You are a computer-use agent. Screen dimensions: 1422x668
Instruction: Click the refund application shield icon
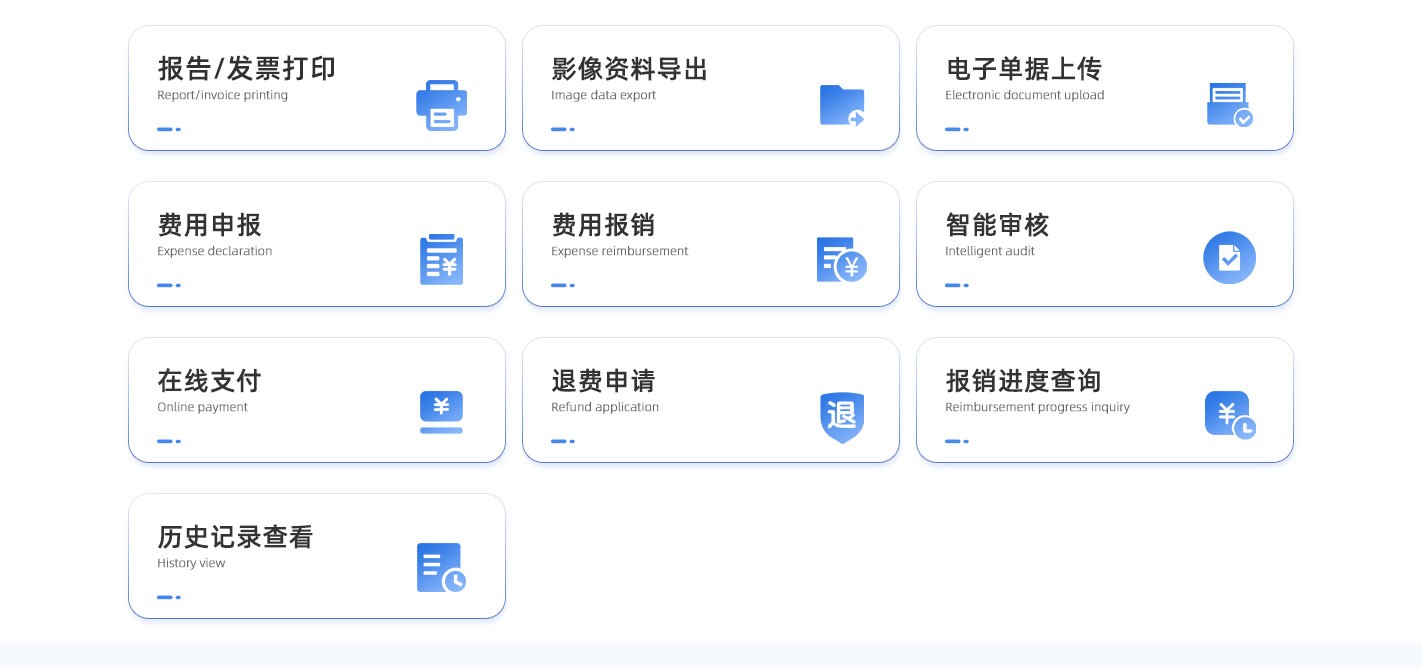click(x=842, y=416)
